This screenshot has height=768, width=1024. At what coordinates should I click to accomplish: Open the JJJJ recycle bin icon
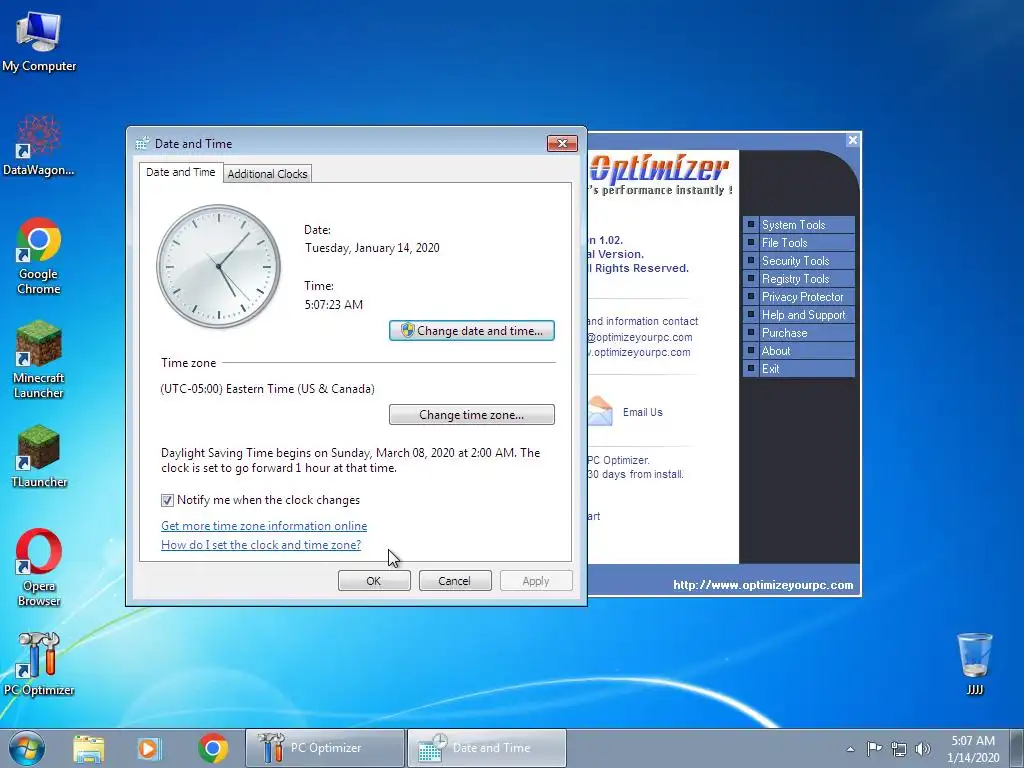coord(974,664)
